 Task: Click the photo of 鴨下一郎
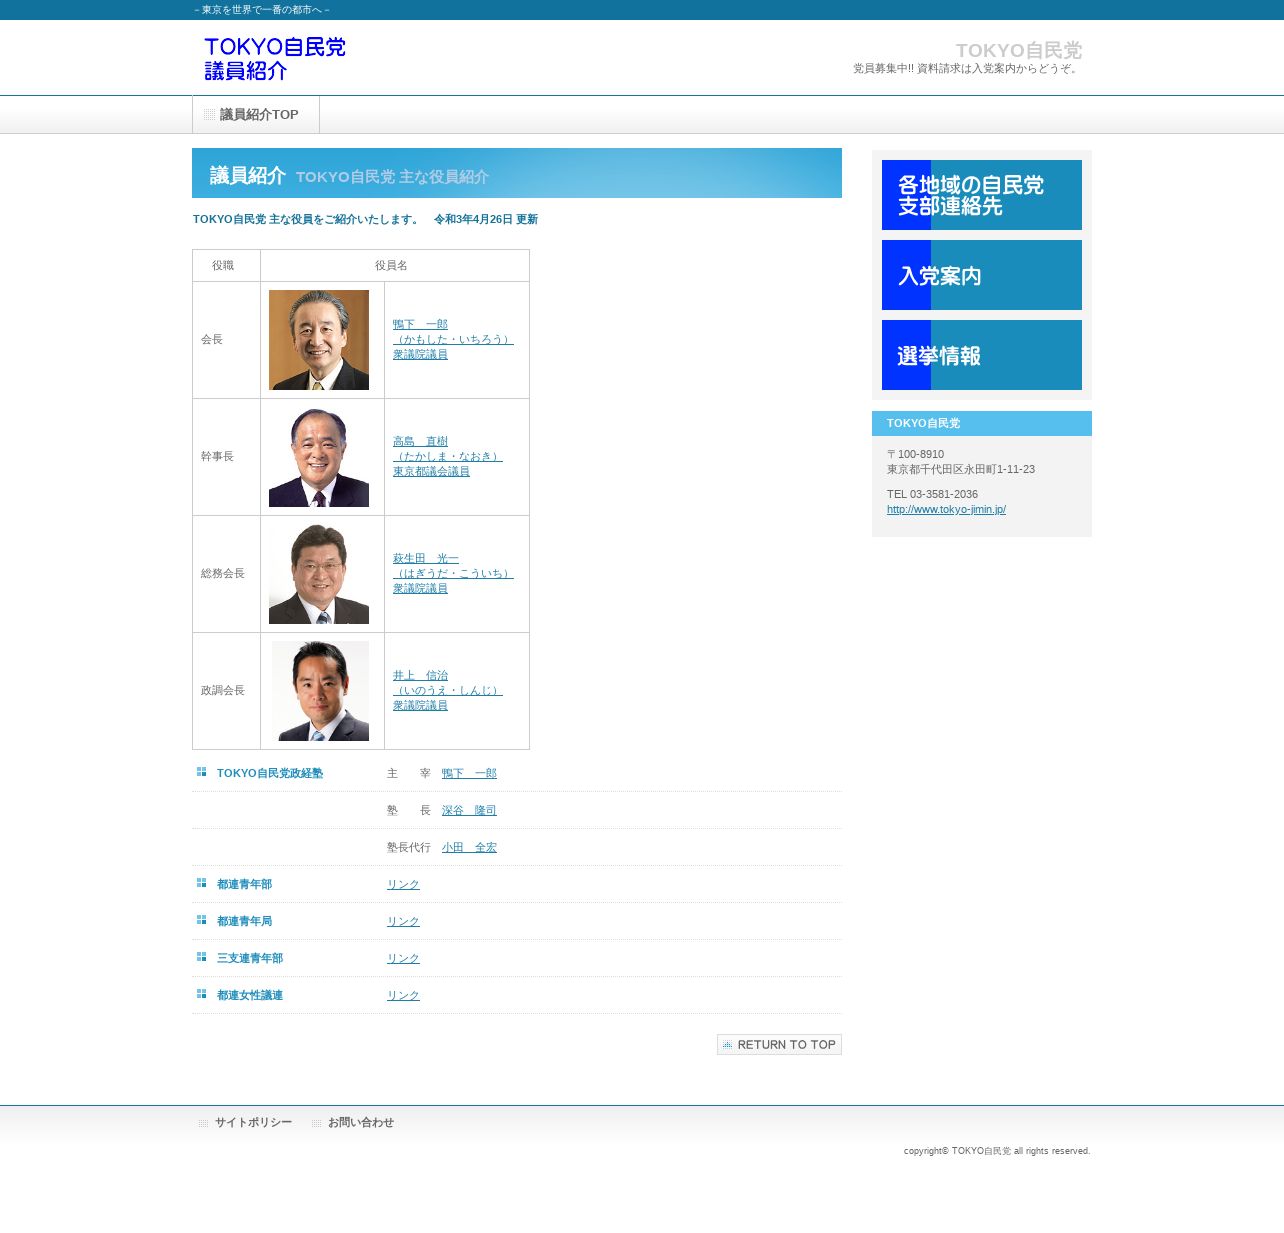pos(319,340)
